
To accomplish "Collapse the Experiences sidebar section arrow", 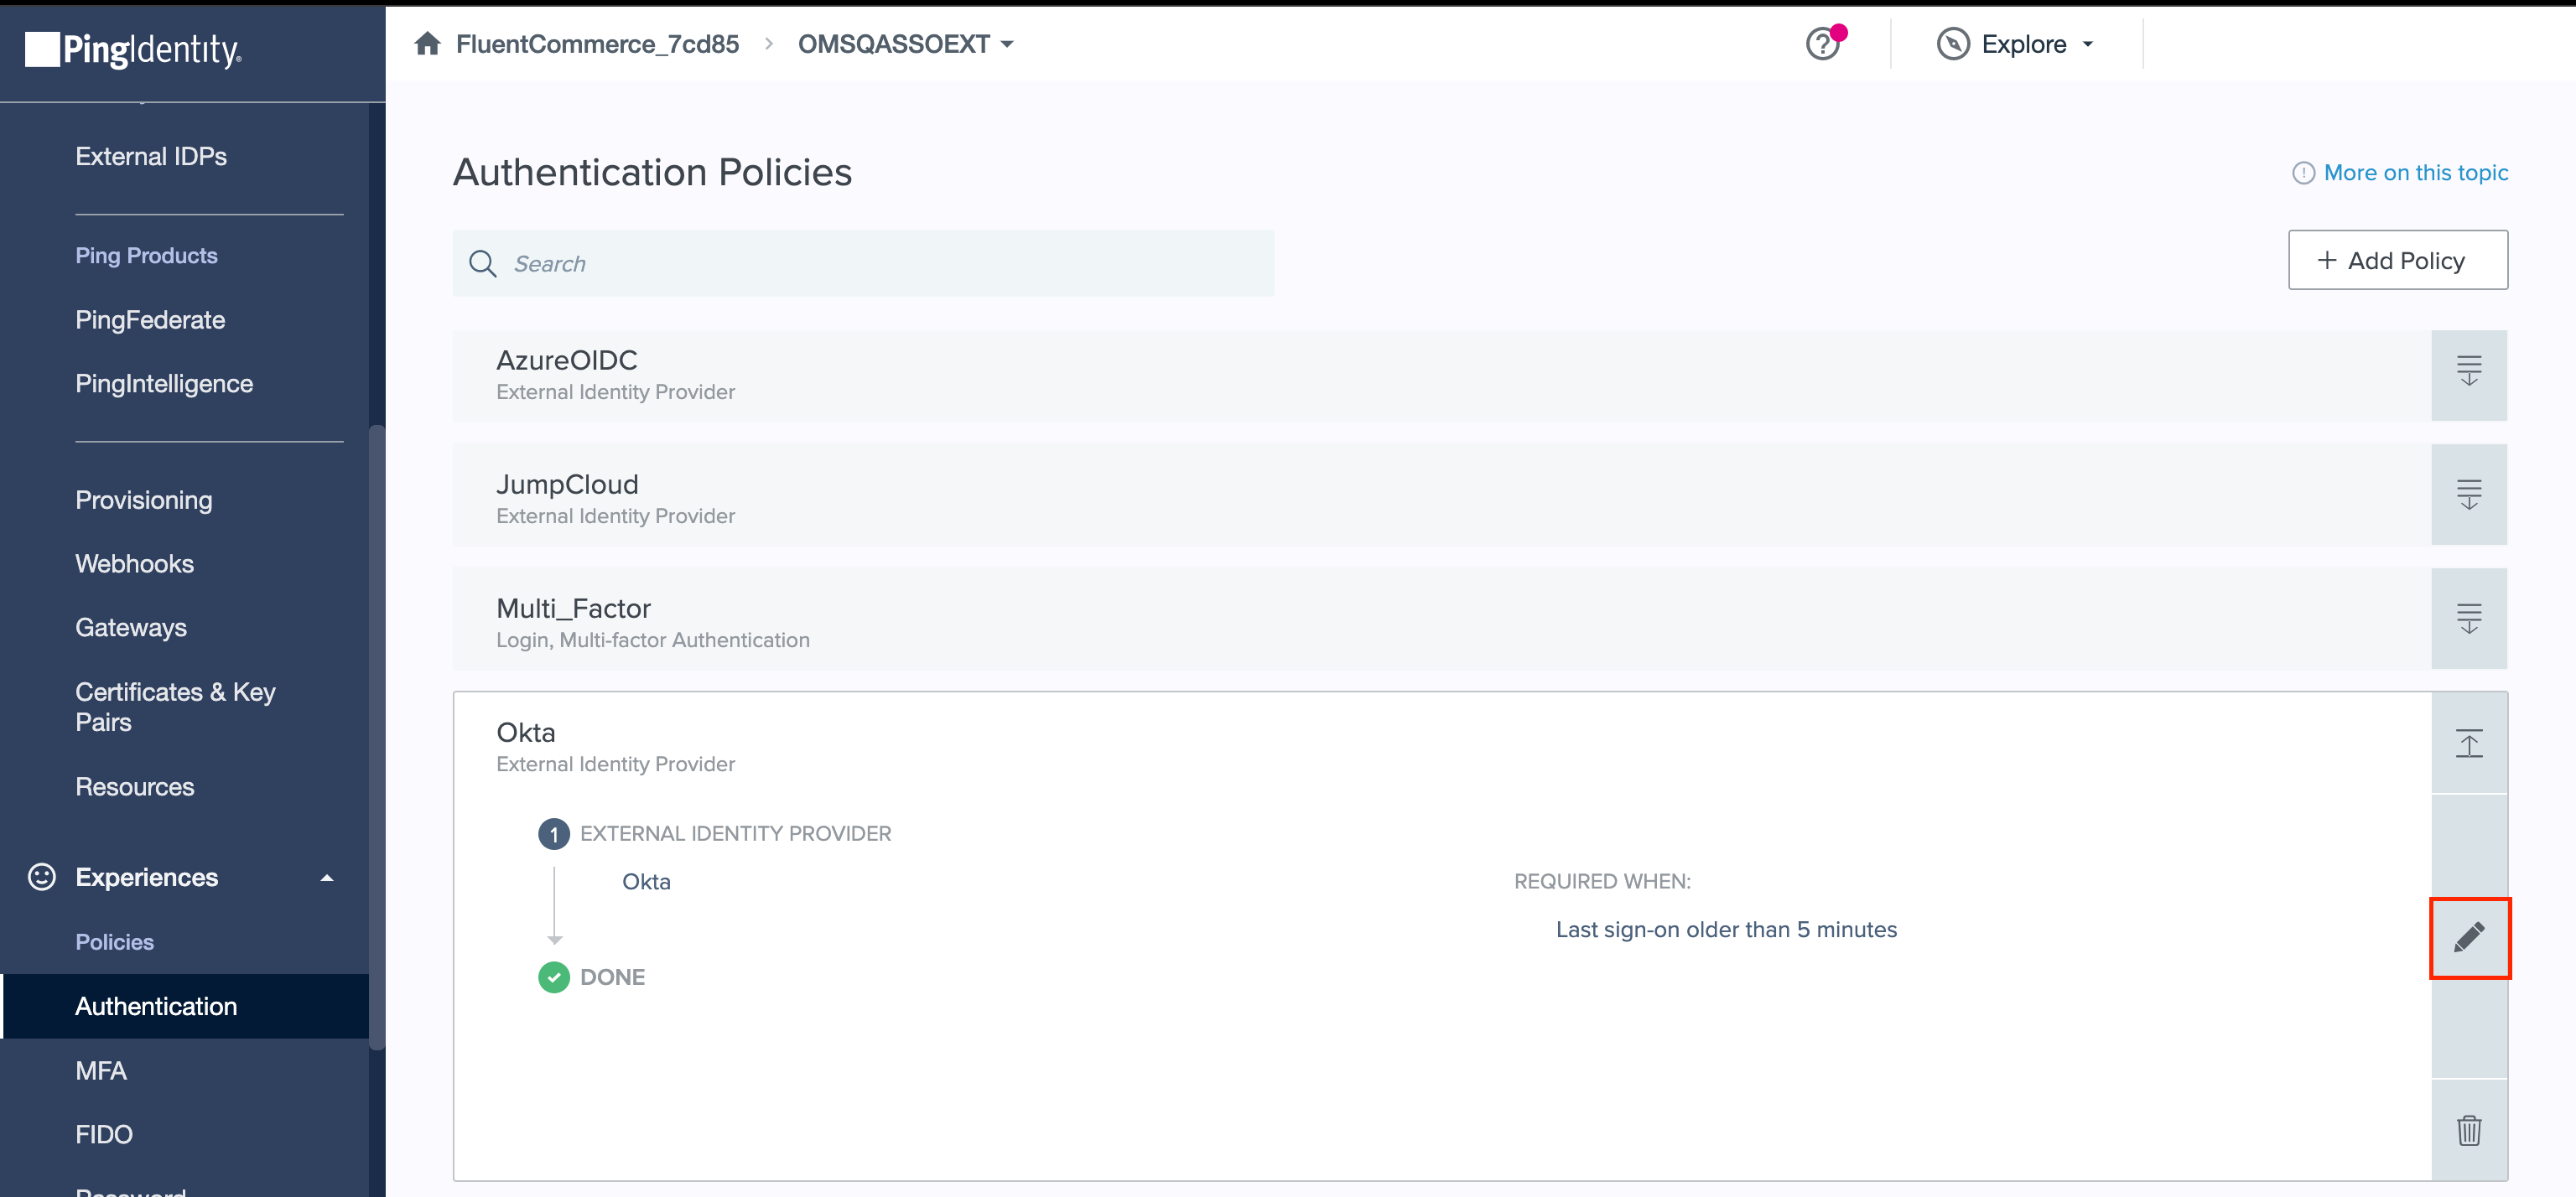I will [326, 878].
